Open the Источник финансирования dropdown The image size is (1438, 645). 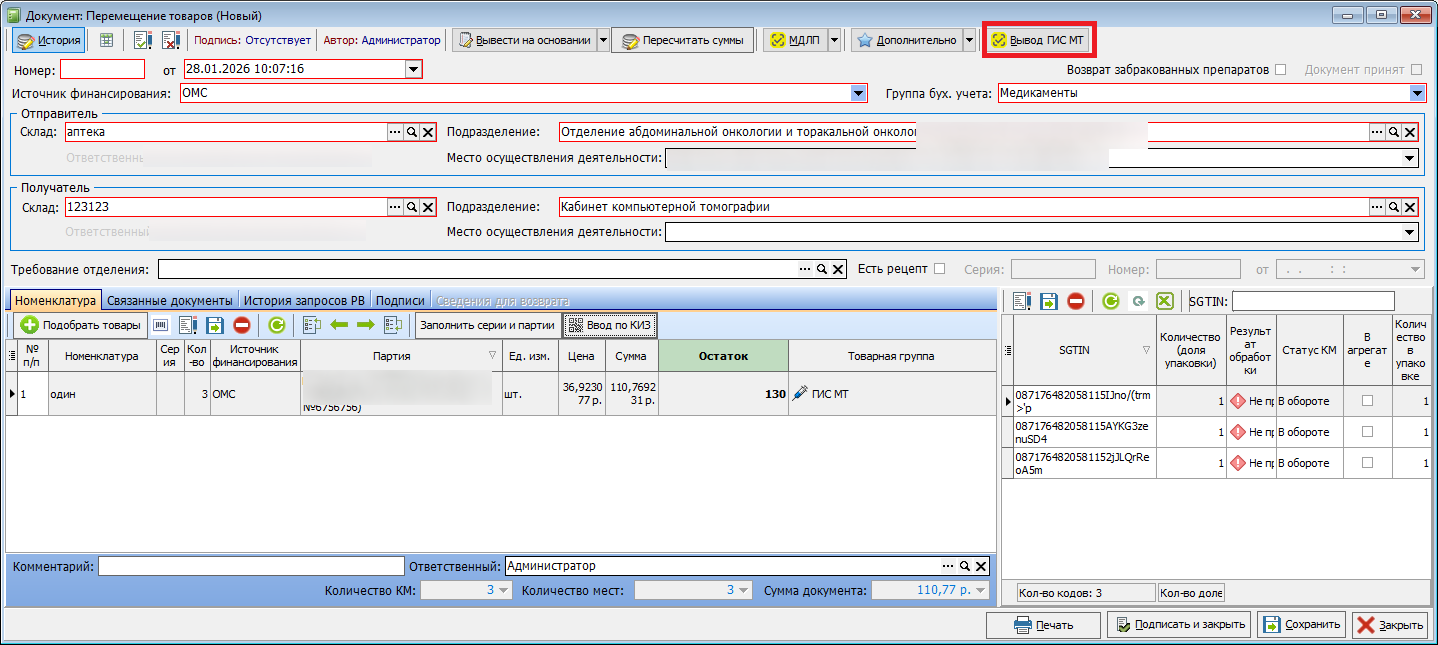(x=858, y=93)
